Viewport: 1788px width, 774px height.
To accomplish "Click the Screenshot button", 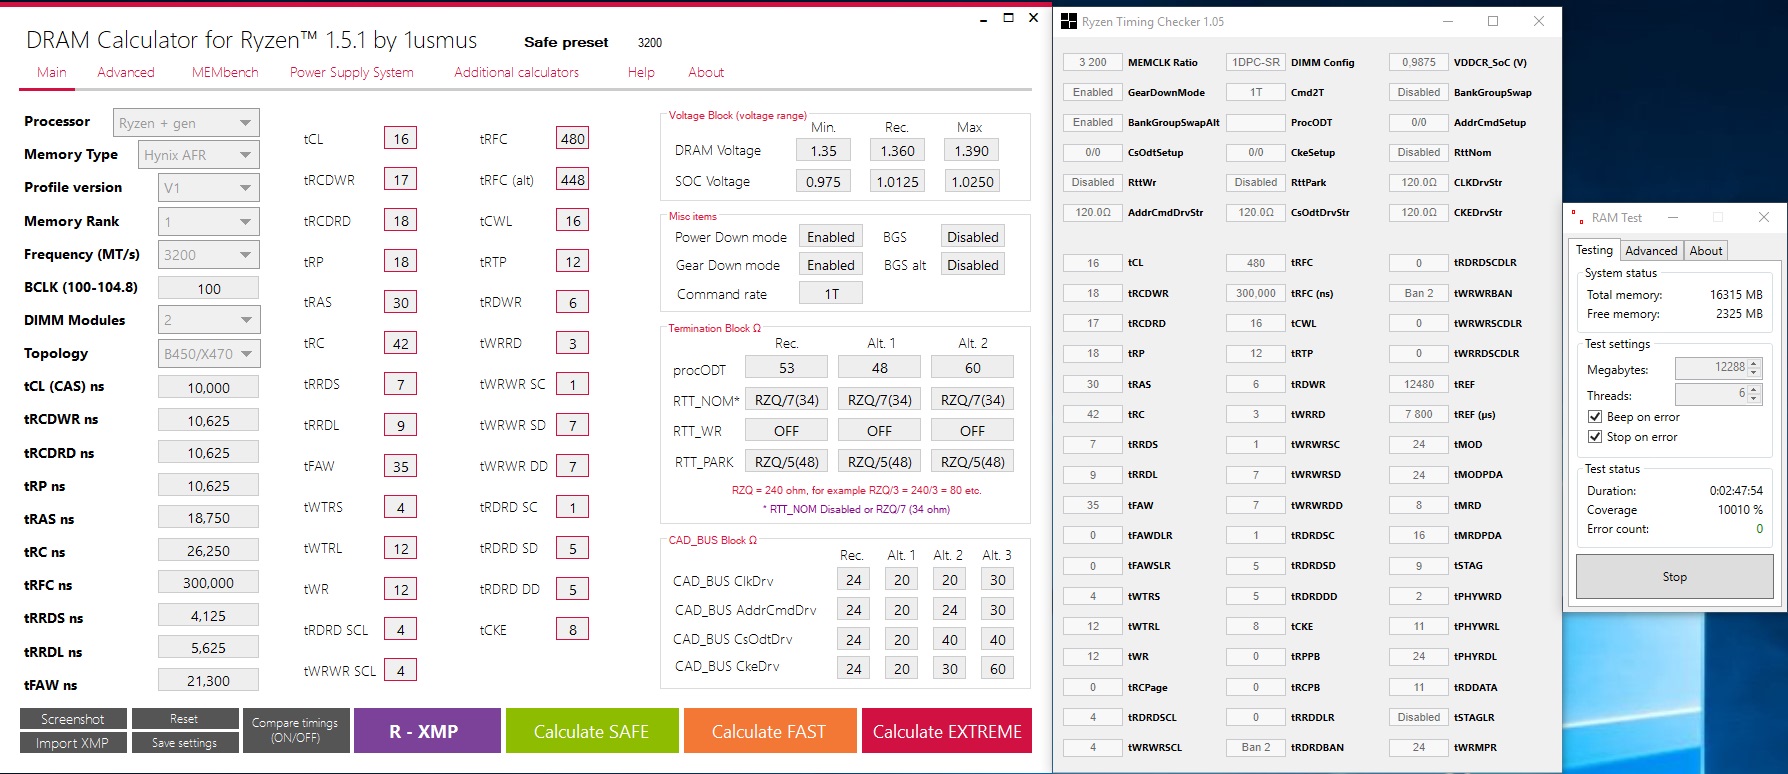I will [x=73, y=719].
